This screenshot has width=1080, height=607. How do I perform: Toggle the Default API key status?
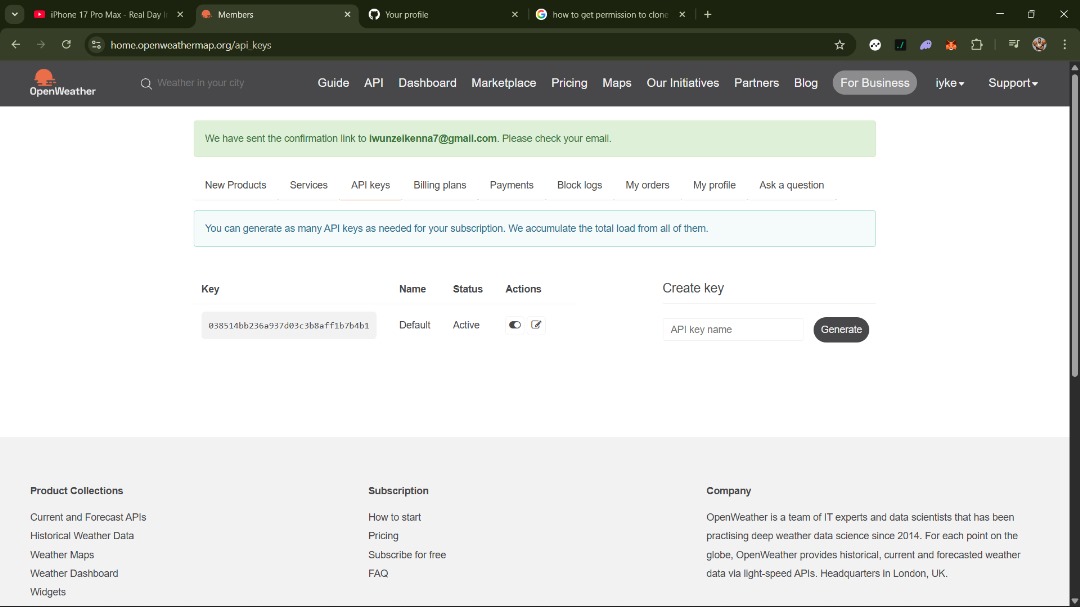tap(515, 325)
